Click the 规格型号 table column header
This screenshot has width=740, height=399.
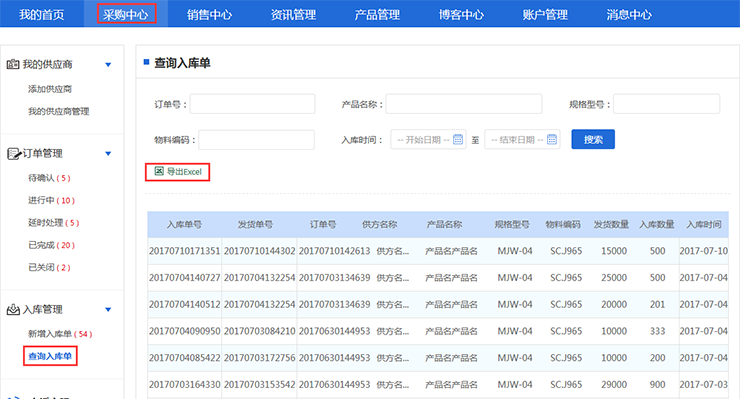tap(512, 225)
